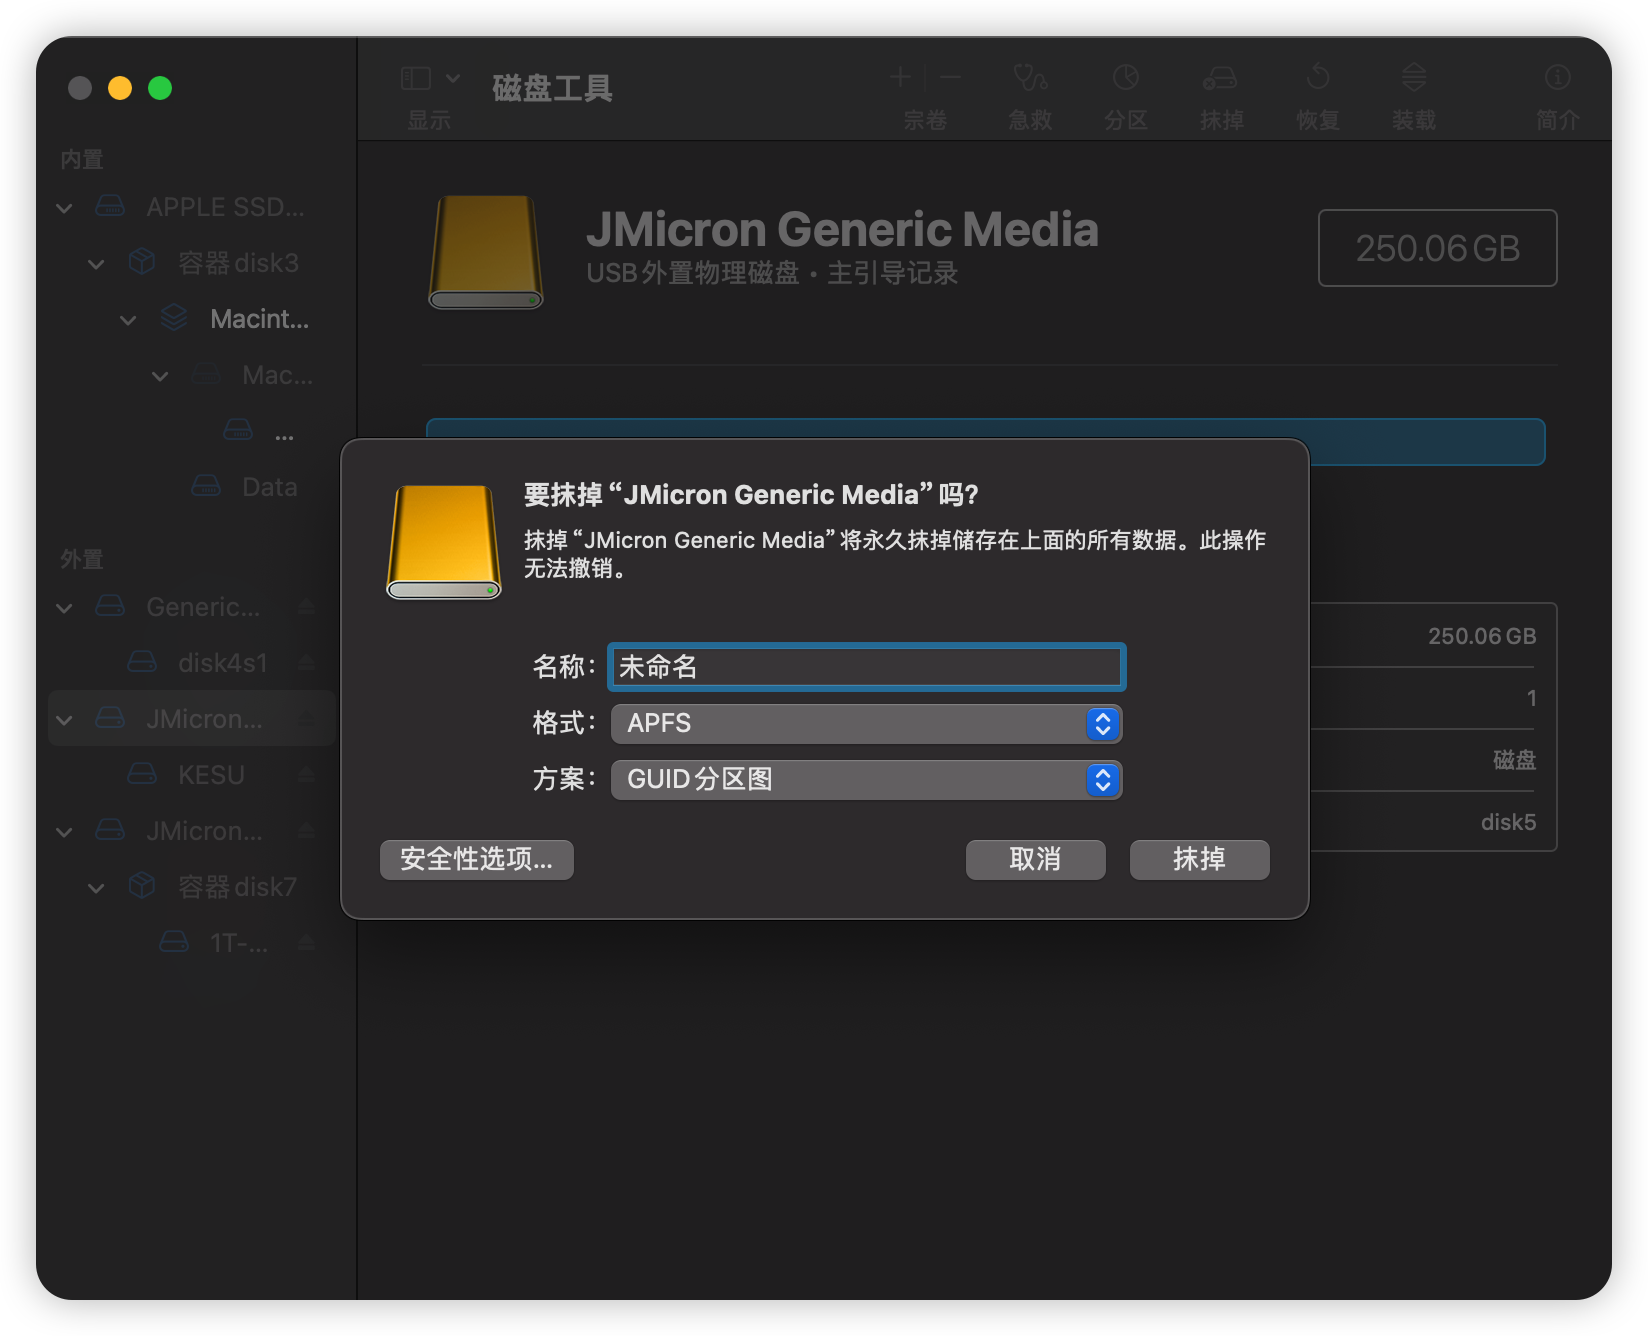
Task: Click the large JMicron drive icon in header
Action: pos(486,252)
